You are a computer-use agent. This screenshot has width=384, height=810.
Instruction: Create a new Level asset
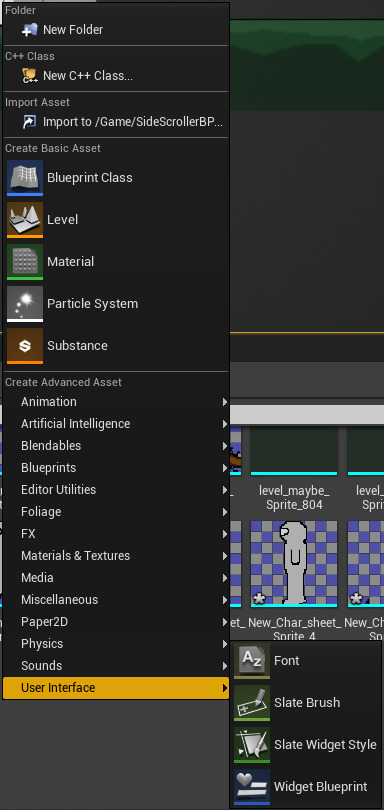tap(116, 220)
